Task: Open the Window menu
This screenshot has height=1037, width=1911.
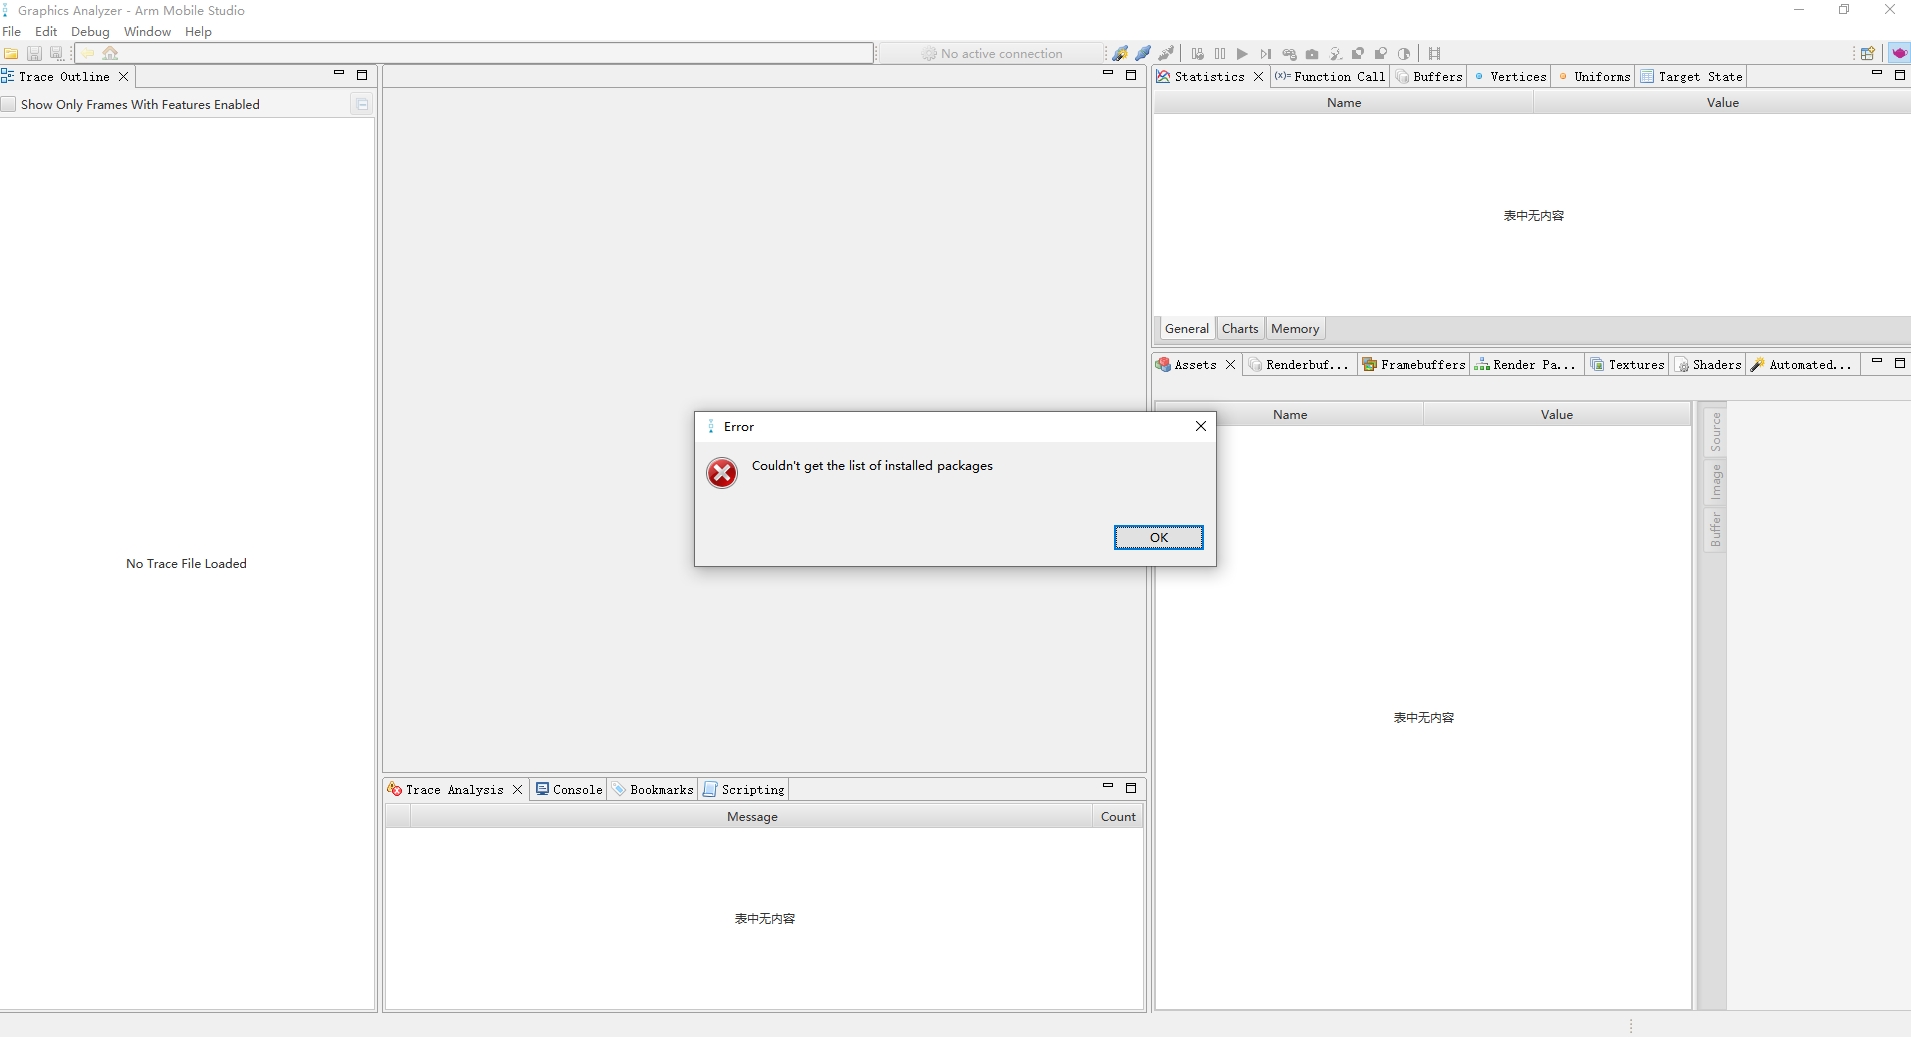Action: [147, 32]
